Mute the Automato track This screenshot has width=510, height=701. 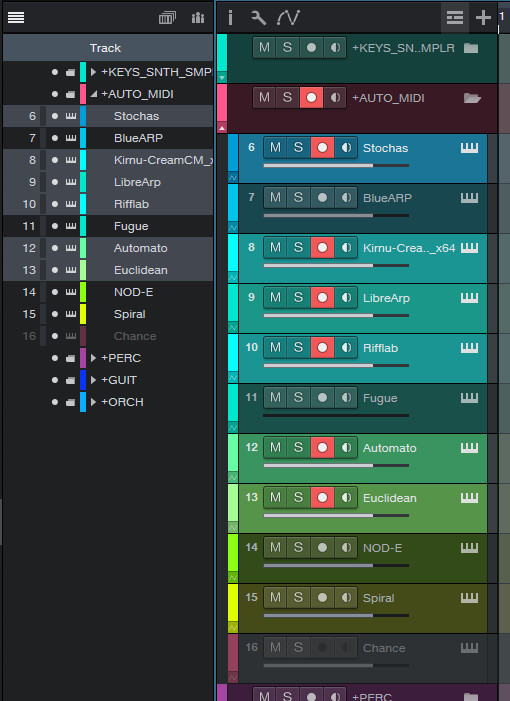click(x=275, y=448)
